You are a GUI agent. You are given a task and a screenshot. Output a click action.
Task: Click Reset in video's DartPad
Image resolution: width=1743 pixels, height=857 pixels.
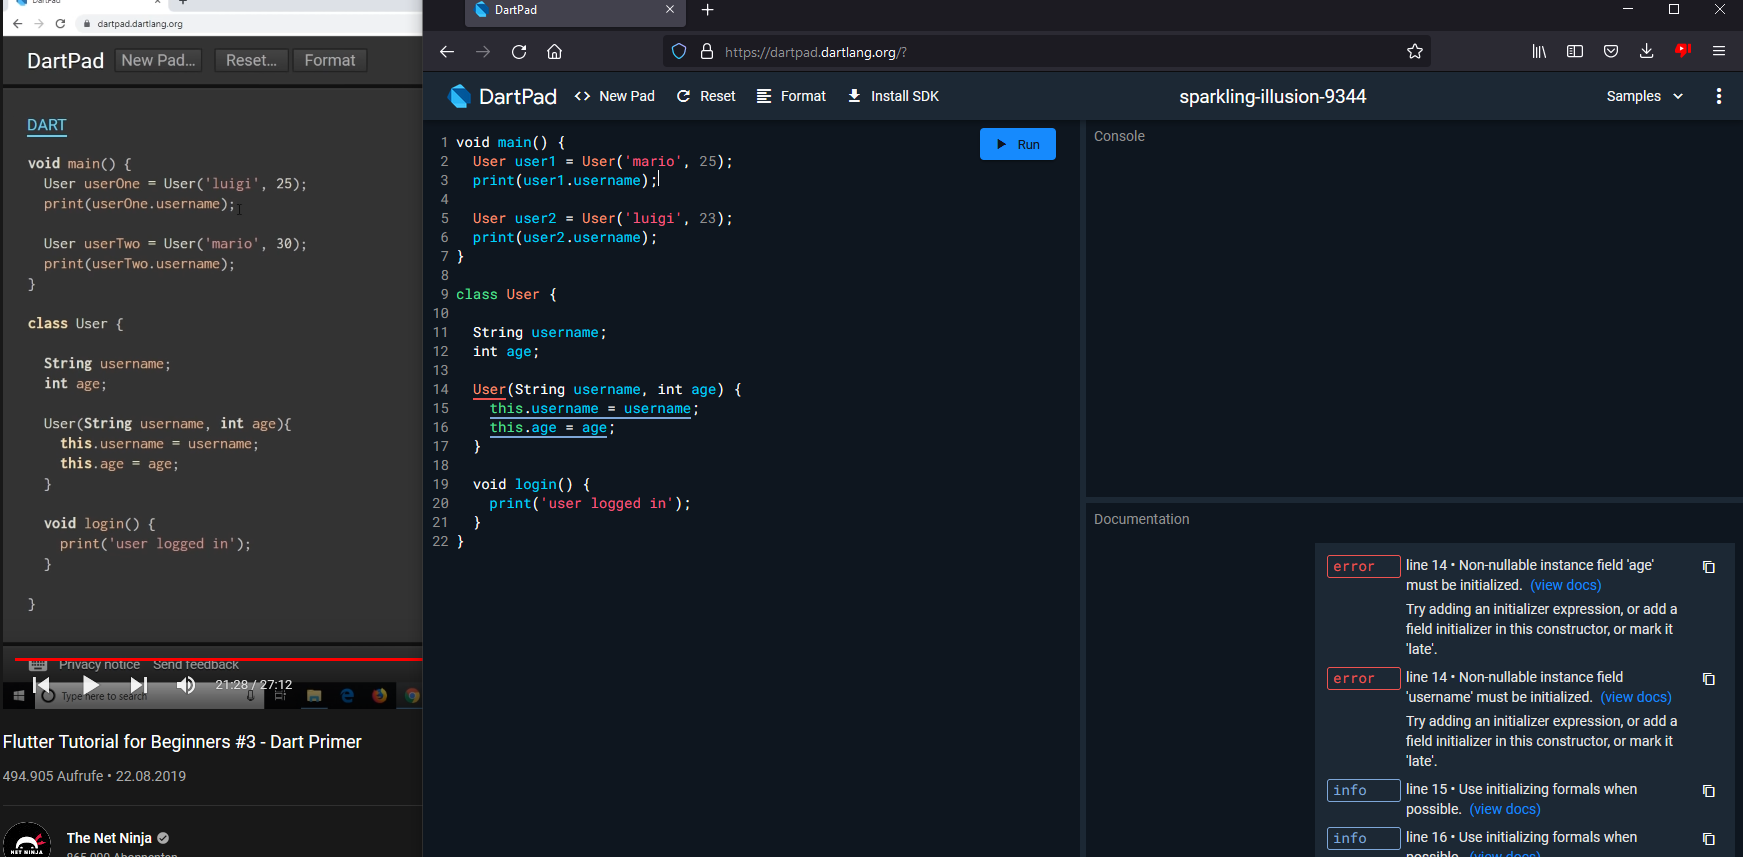pyautogui.click(x=251, y=60)
